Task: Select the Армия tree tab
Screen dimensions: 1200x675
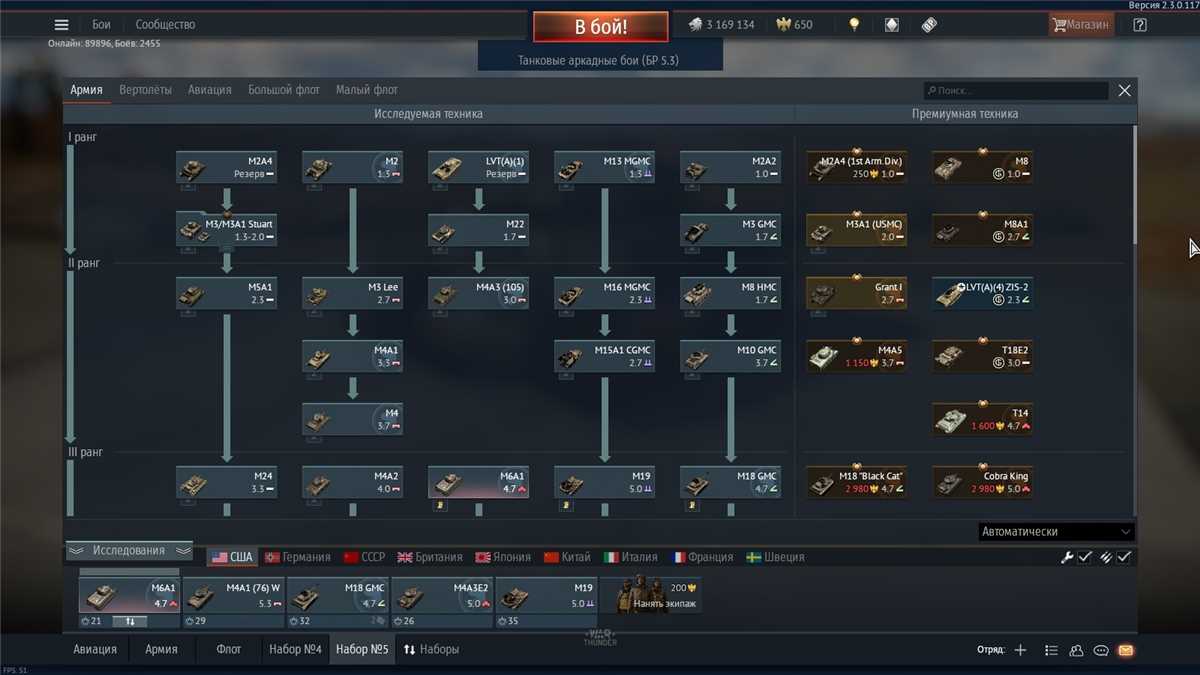Action: click(86, 90)
